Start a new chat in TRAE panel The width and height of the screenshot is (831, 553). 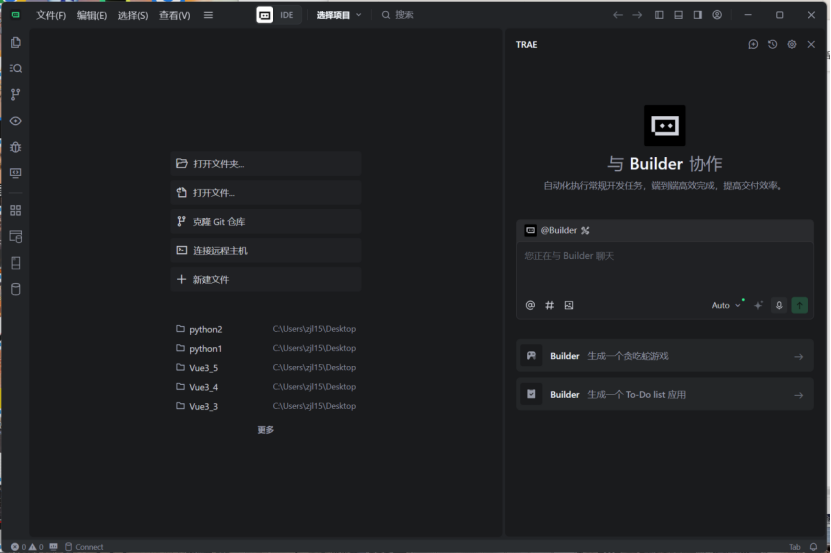coord(753,45)
